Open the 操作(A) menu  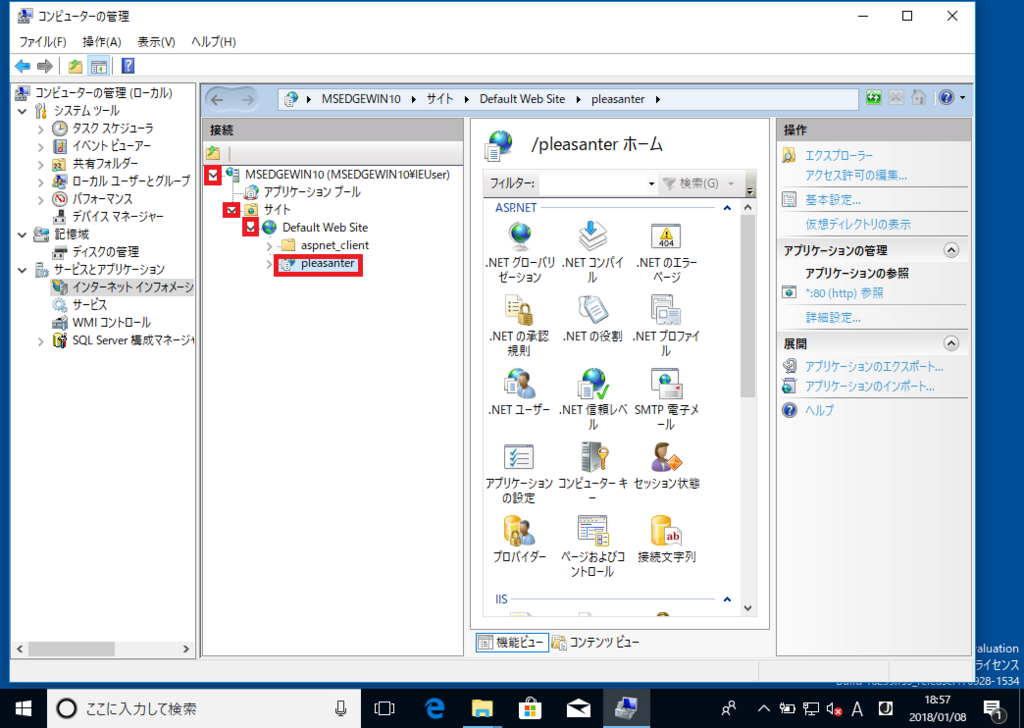(102, 42)
